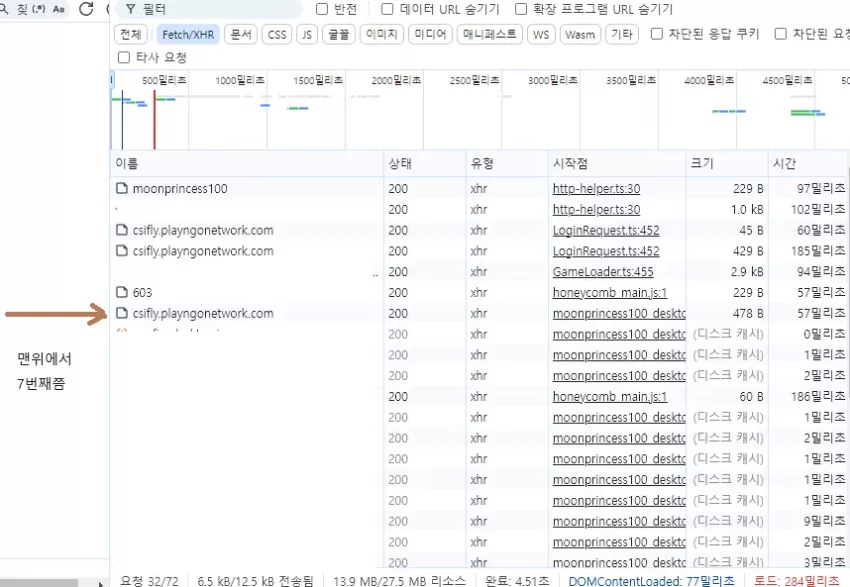Image resolution: width=850 pixels, height=587 pixels.
Task: Select the 미디어 filter type
Action: pos(430,35)
